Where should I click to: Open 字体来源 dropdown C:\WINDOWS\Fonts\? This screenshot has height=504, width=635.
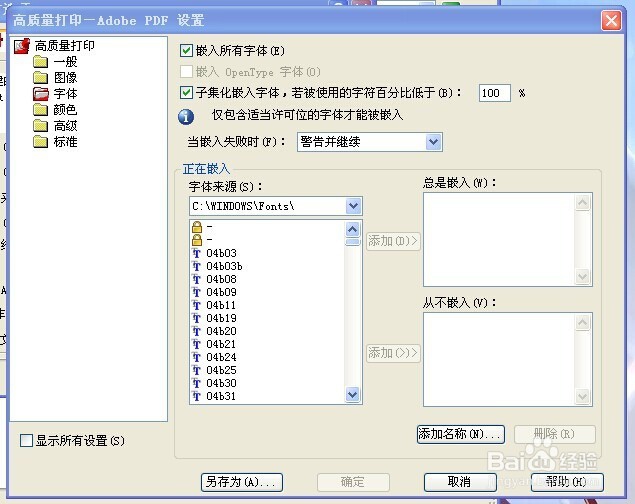(276, 206)
